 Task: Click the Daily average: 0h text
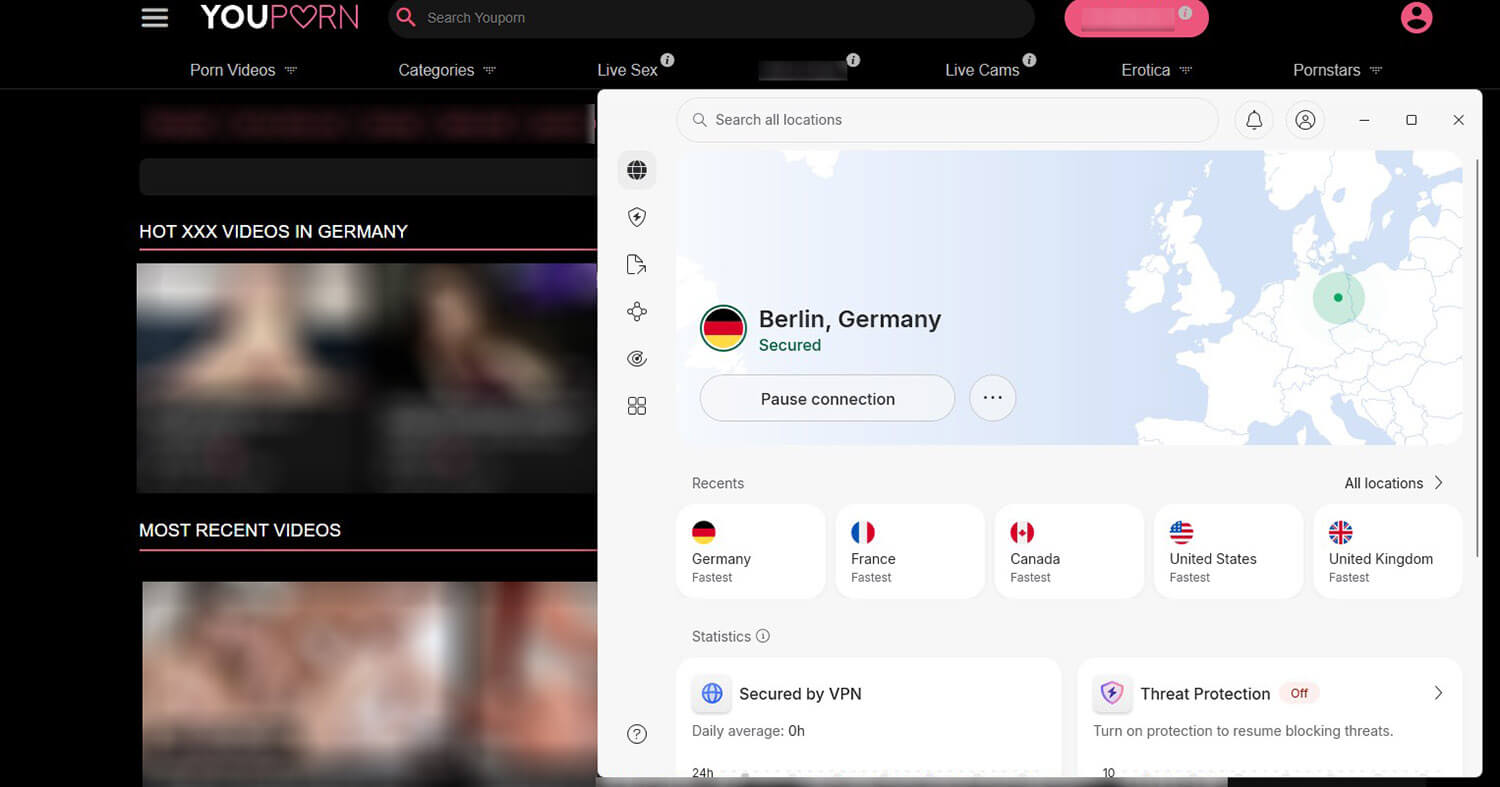[x=748, y=731]
